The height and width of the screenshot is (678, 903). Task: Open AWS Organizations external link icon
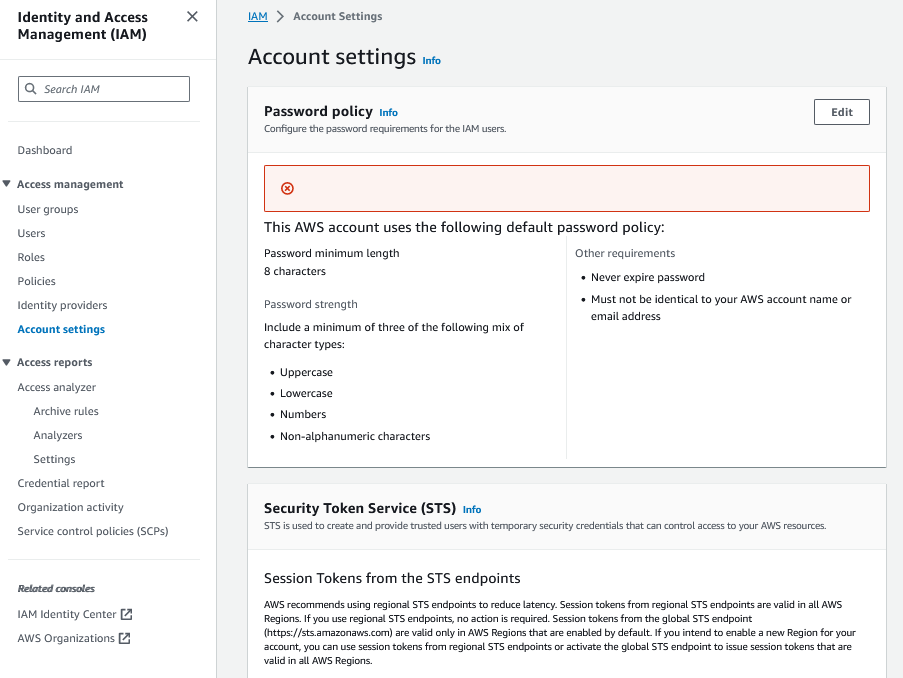[x=125, y=638]
